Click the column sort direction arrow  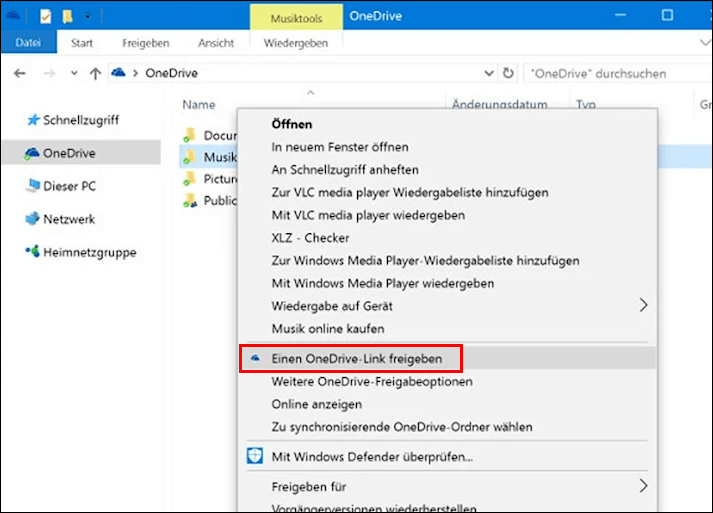tap(311, 93)
